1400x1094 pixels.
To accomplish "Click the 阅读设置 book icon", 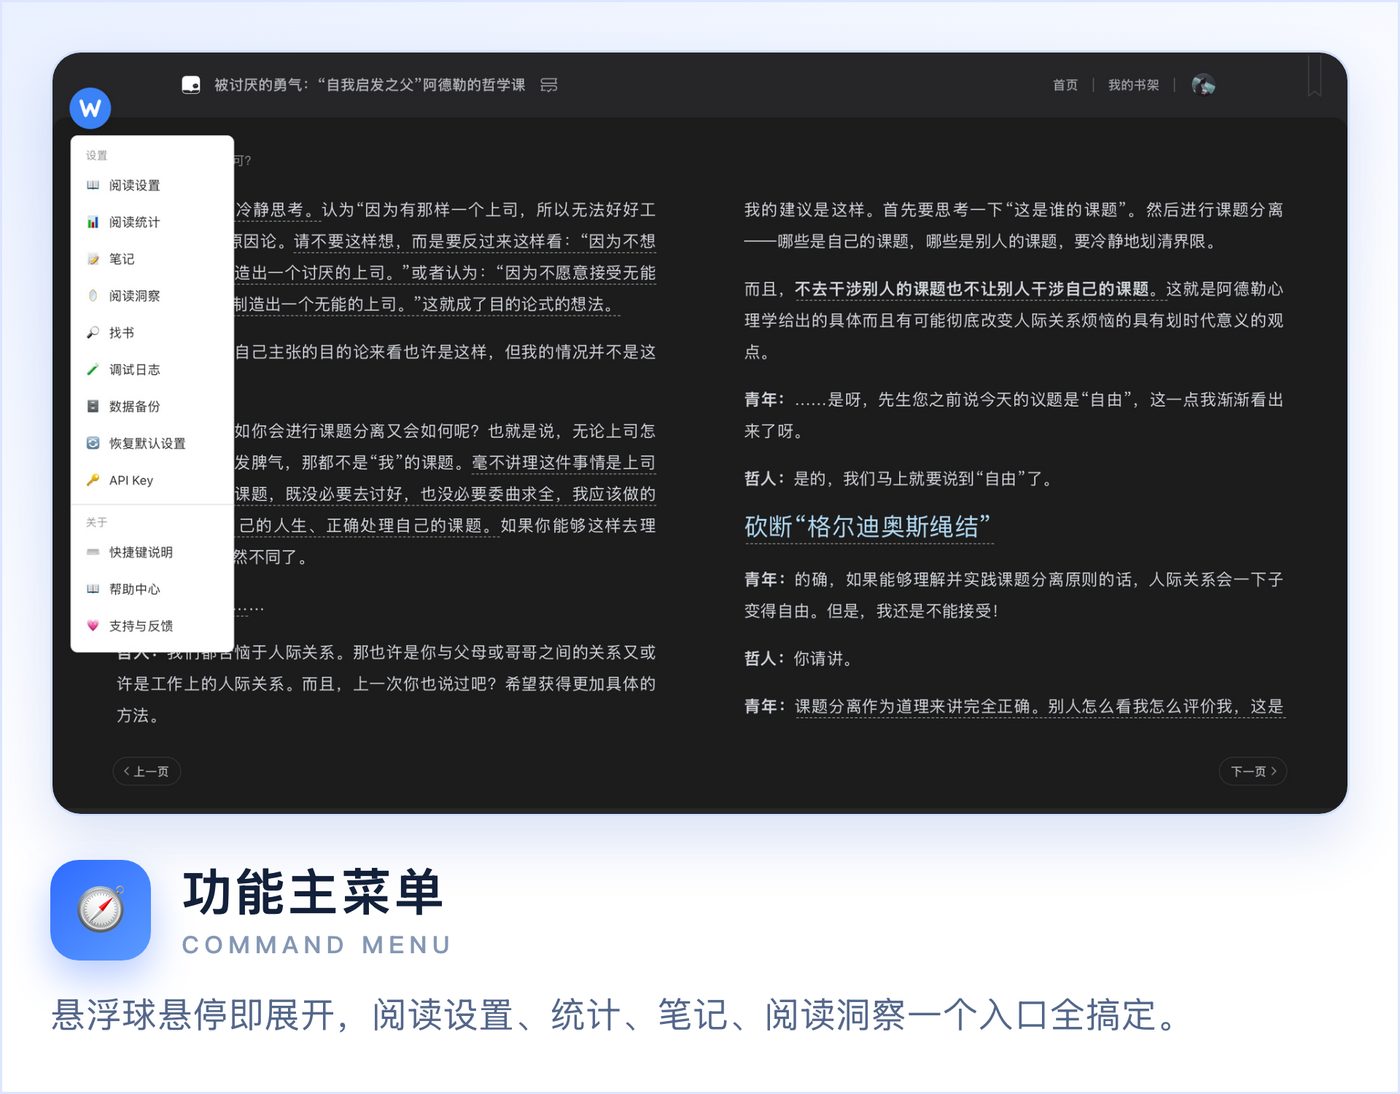I will (93, 185).
